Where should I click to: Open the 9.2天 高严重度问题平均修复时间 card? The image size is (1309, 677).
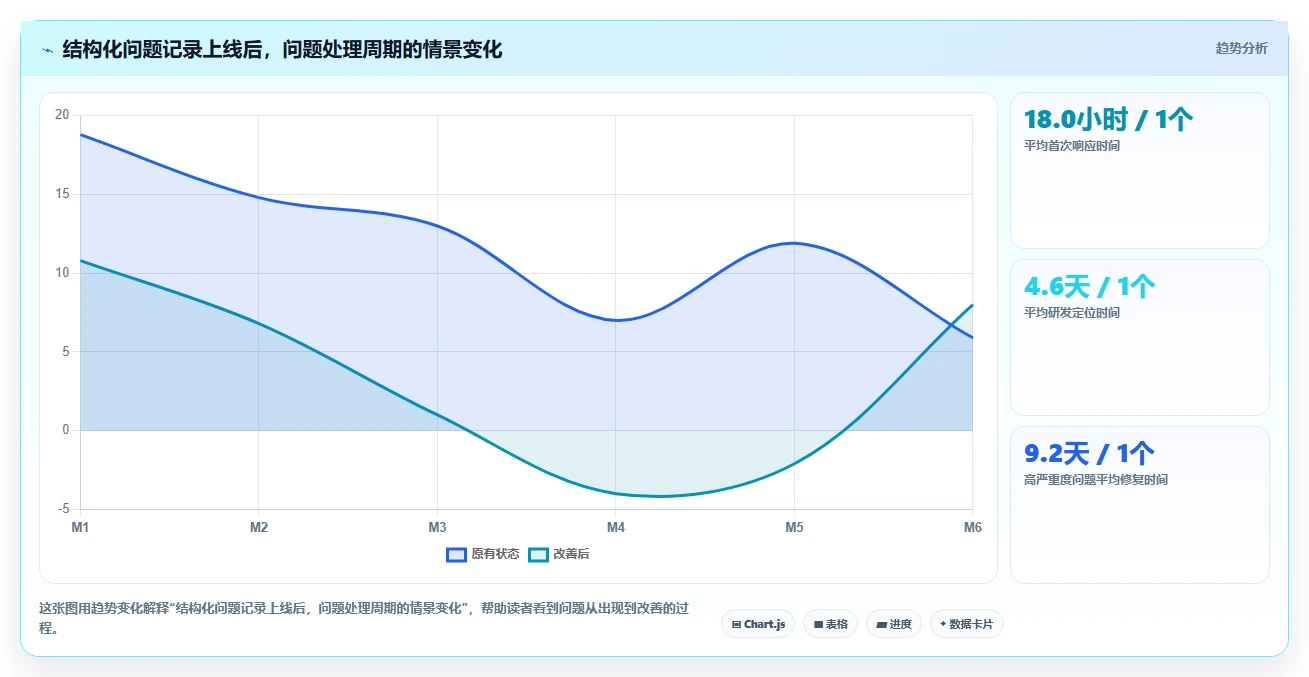tap(1140, 505)
